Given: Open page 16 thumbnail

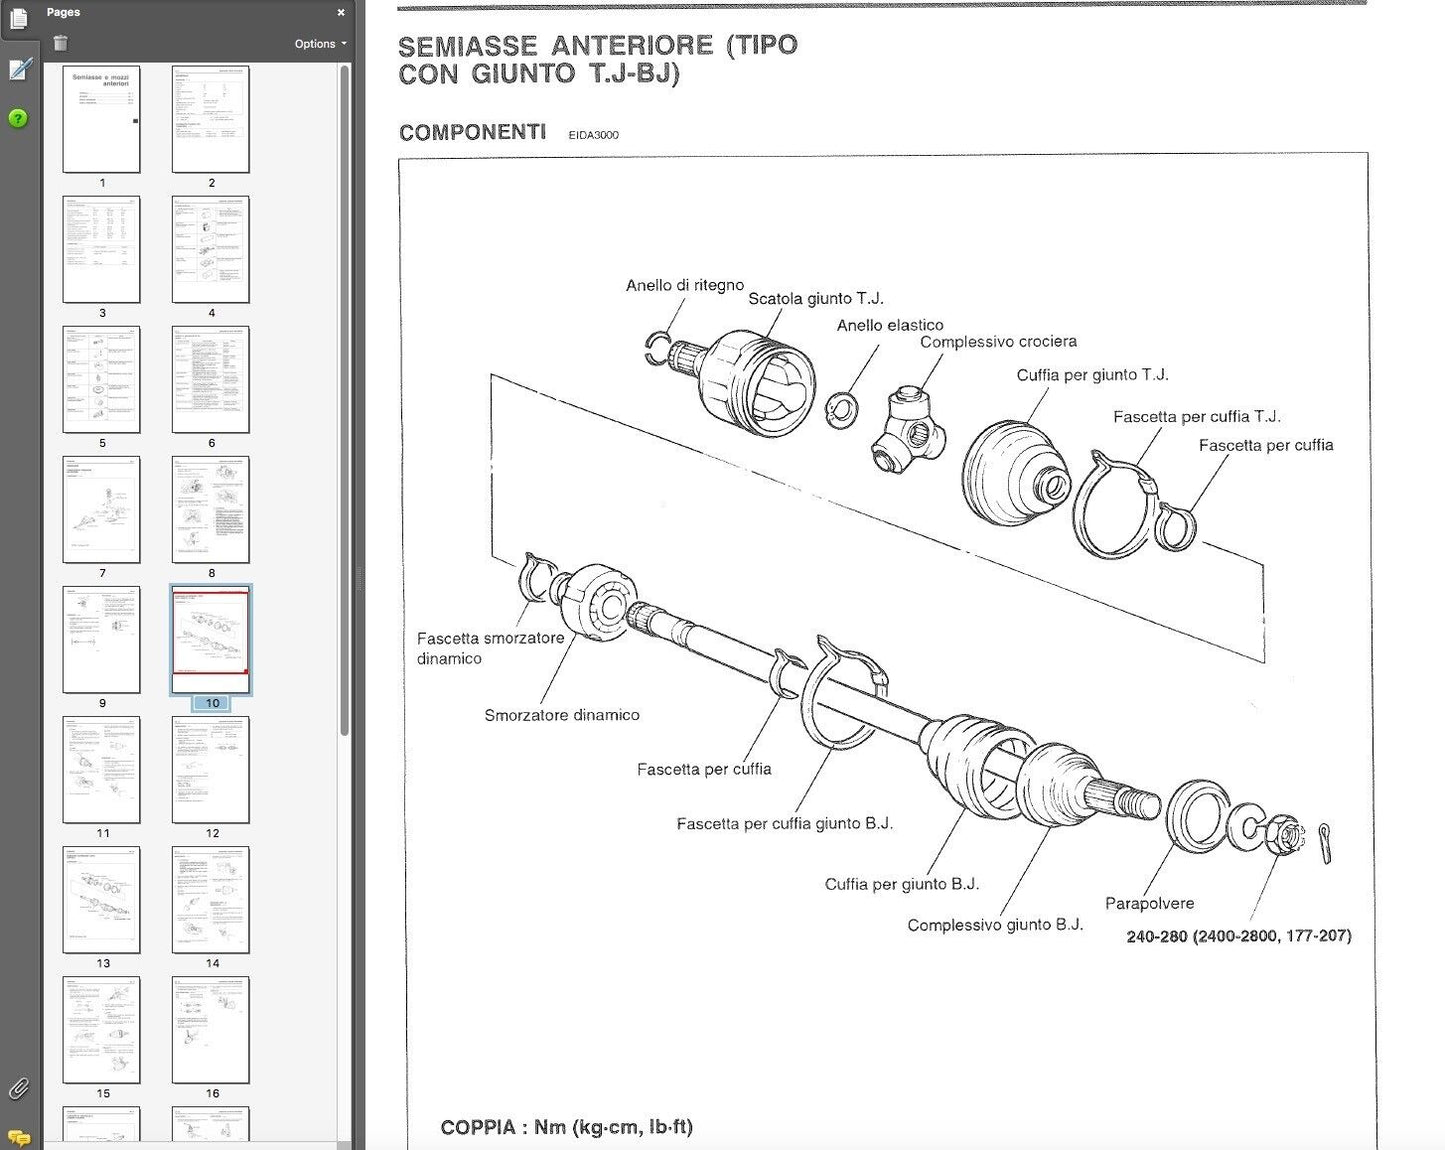Looking at the screenshot, I should coord(211,1030).
